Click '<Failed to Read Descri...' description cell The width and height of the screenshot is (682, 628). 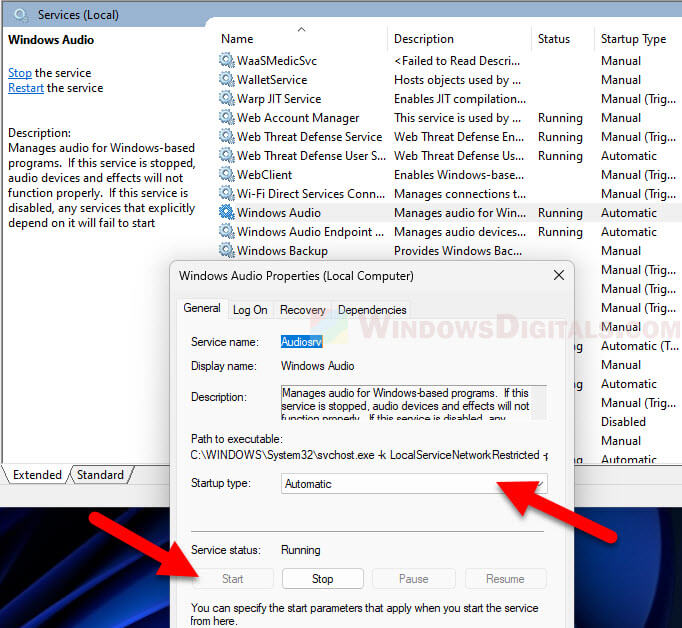coord(457,60)
